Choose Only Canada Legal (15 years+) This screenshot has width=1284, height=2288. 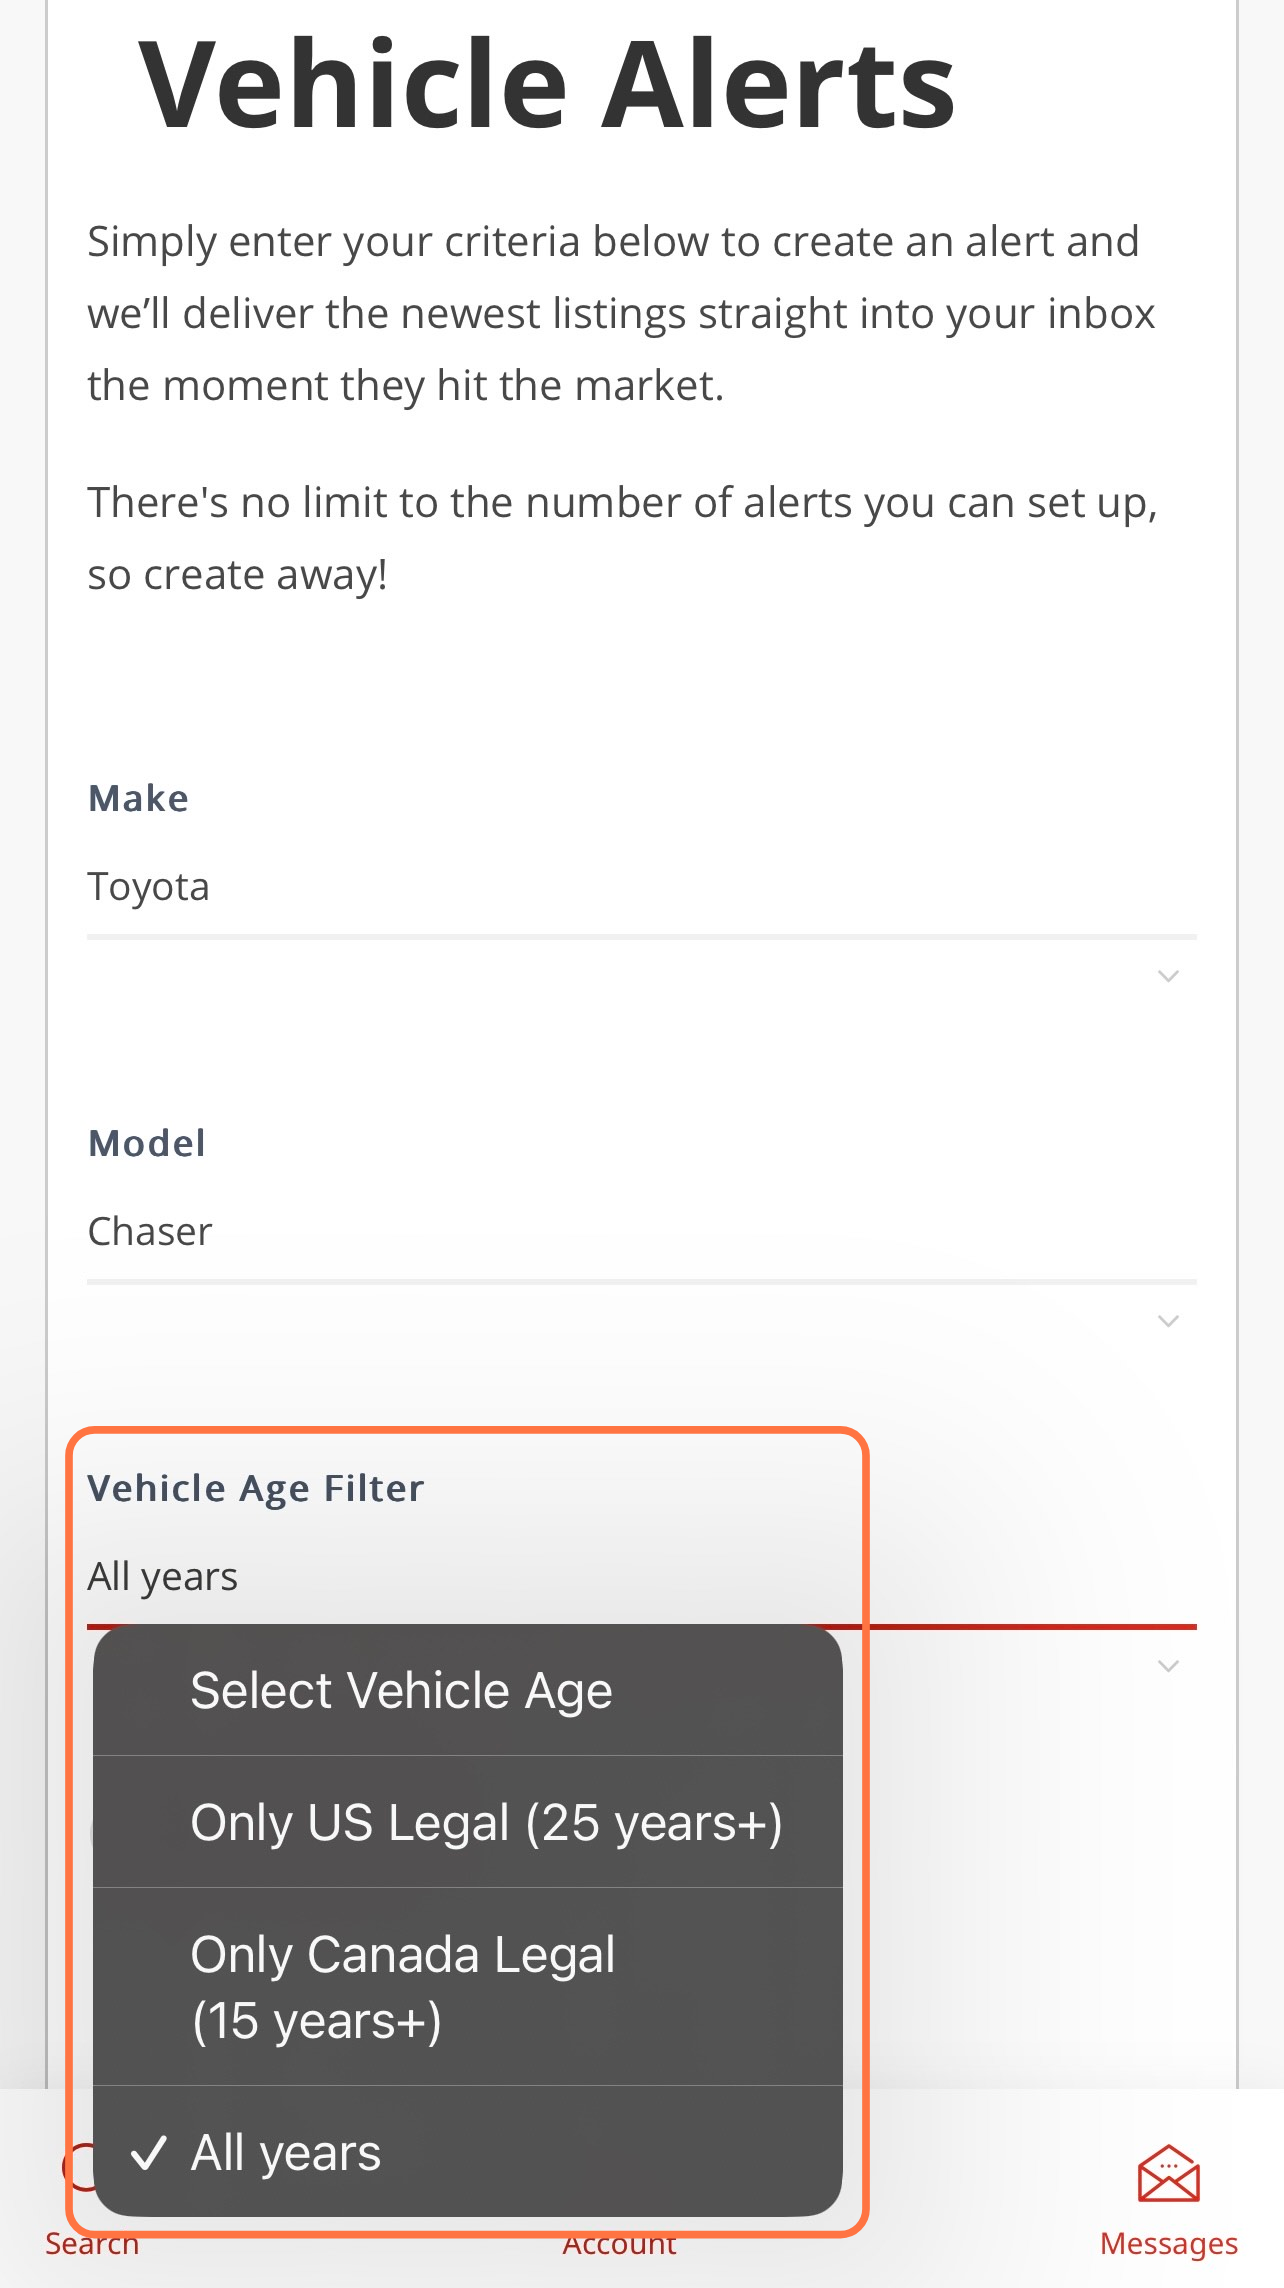468,1987
